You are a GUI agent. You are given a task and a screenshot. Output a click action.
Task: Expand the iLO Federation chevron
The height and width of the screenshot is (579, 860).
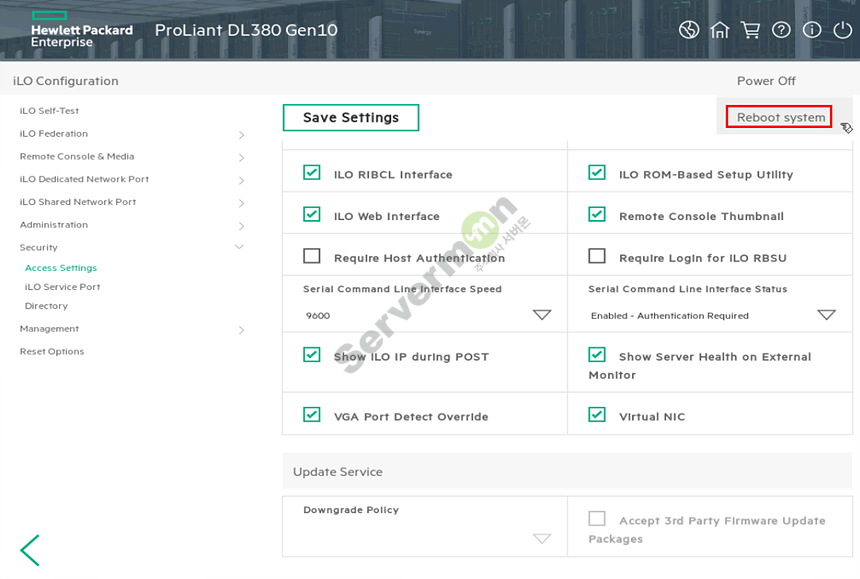(241, 135)
